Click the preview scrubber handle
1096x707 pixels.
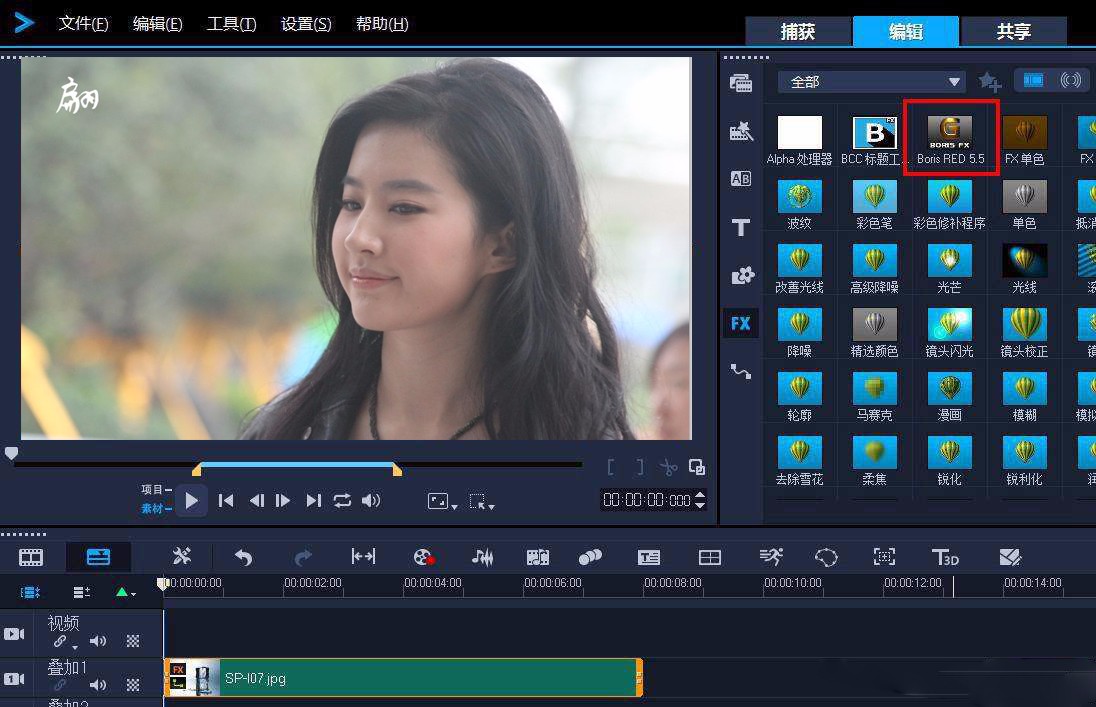[11, 453]
